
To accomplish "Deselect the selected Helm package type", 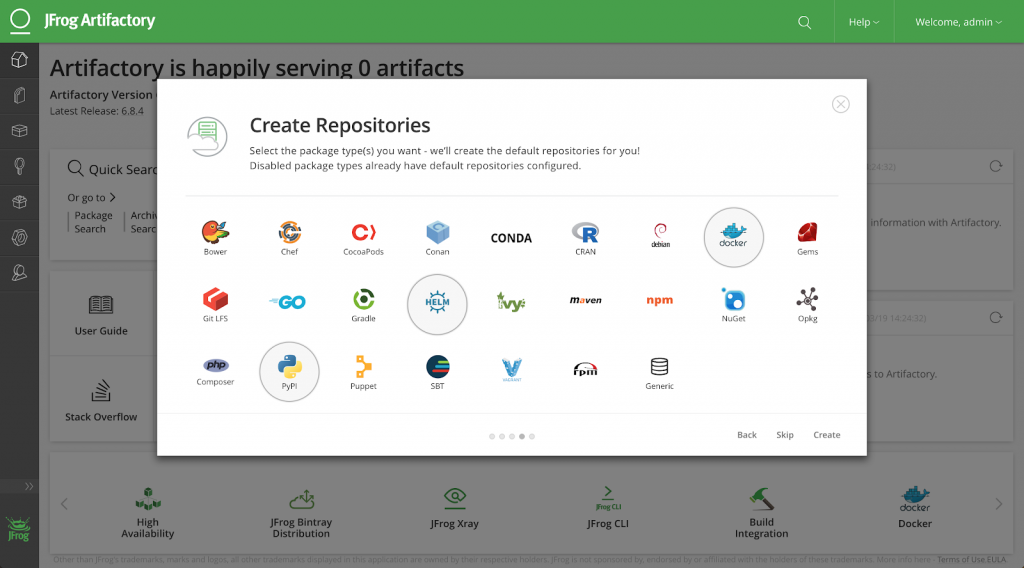I will coord(437,304).
